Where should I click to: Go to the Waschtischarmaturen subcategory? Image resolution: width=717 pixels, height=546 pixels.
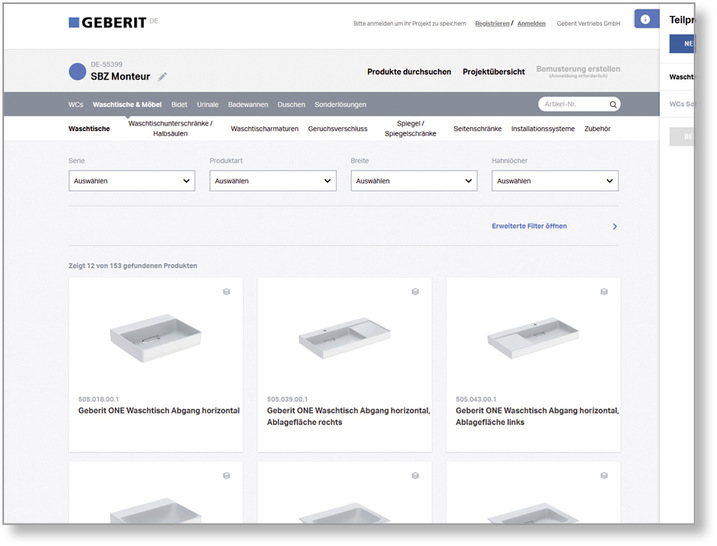[264, 129]
